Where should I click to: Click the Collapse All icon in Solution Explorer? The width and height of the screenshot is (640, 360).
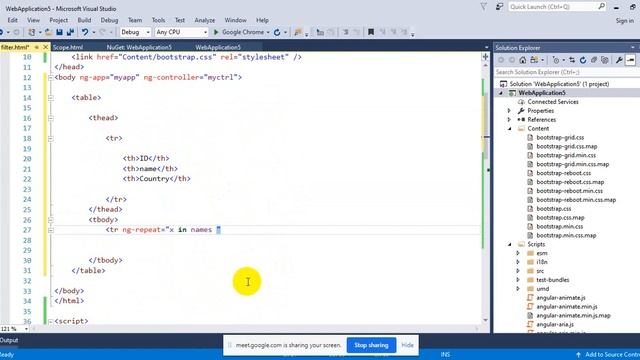594,60
